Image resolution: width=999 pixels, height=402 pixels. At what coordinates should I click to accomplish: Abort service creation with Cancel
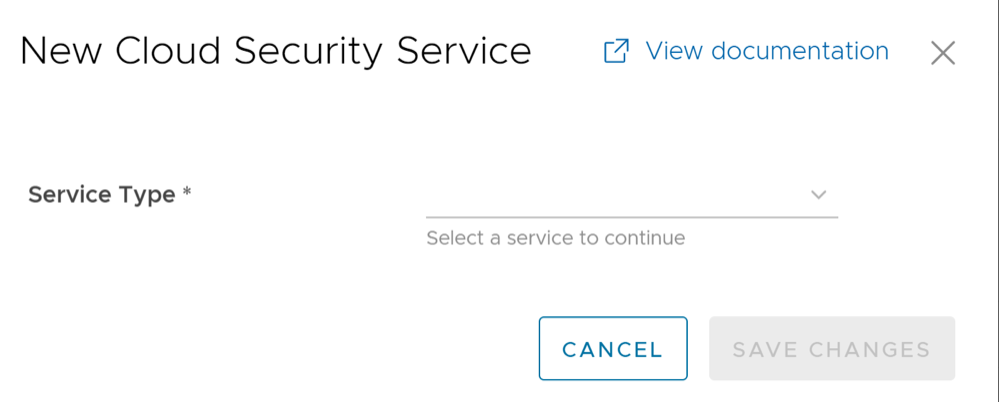pyautogui.click(x=612, y=349)
